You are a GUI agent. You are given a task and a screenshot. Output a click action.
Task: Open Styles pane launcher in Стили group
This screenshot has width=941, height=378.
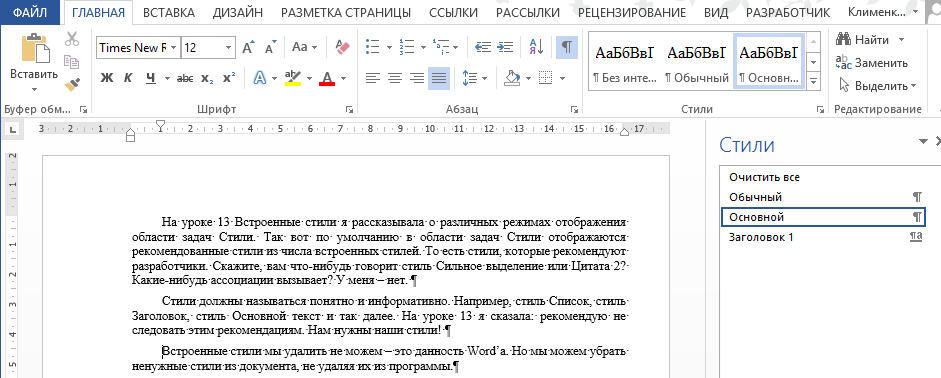(820, 110)
